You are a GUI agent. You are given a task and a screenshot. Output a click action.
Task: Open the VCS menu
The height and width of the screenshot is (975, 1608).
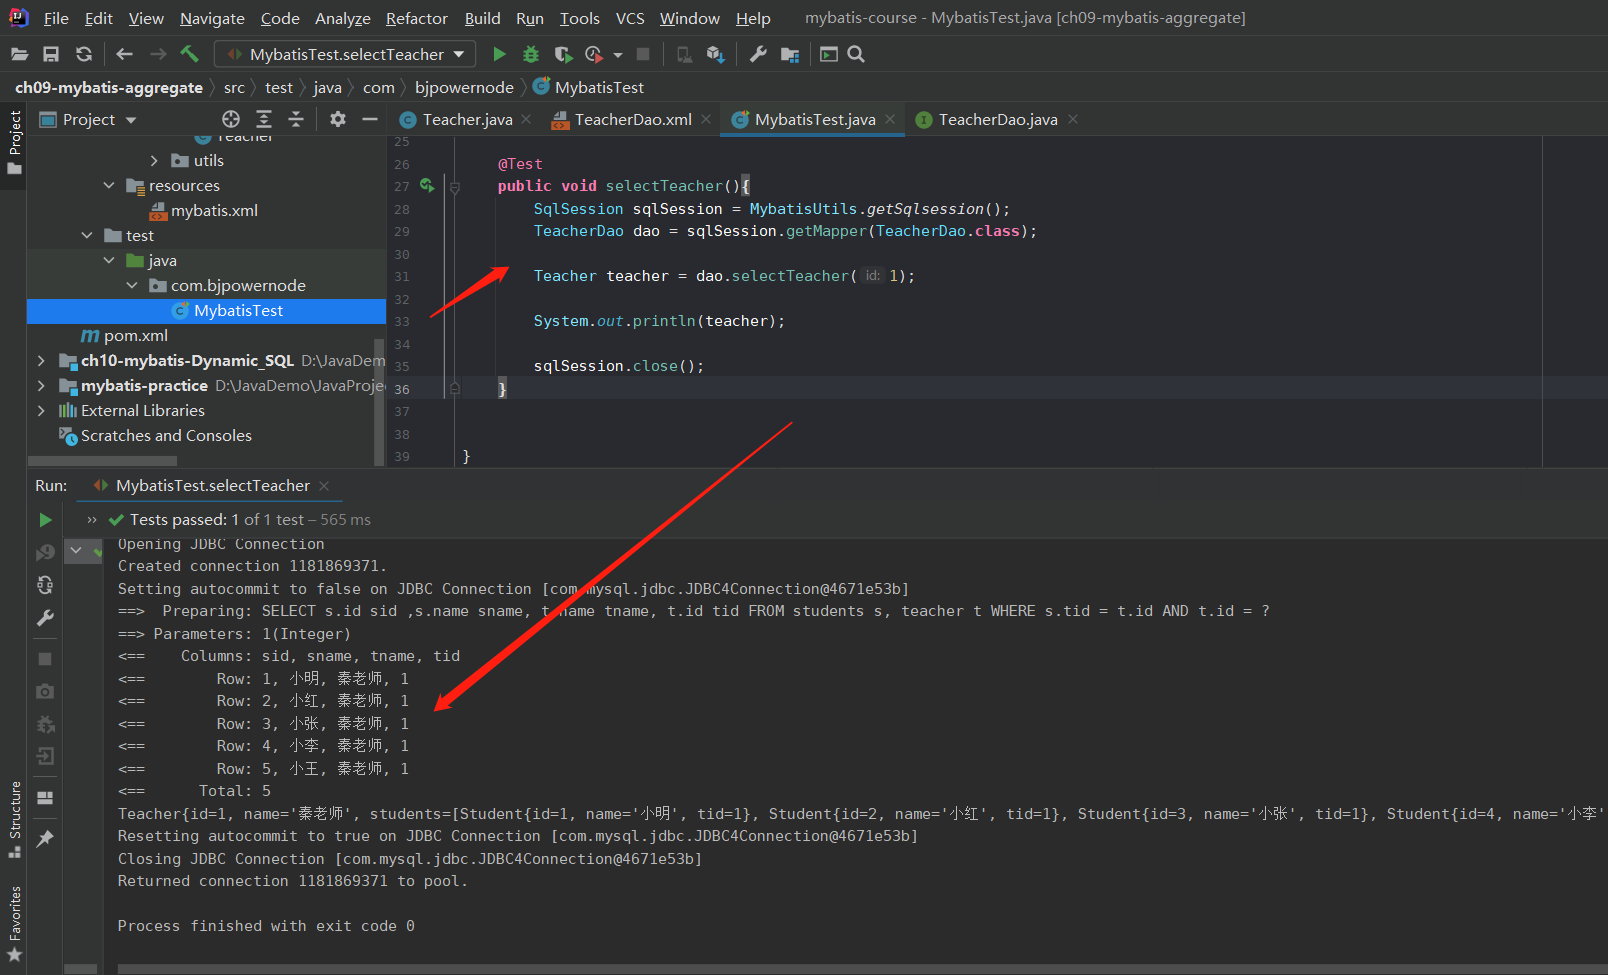(630, 18)
